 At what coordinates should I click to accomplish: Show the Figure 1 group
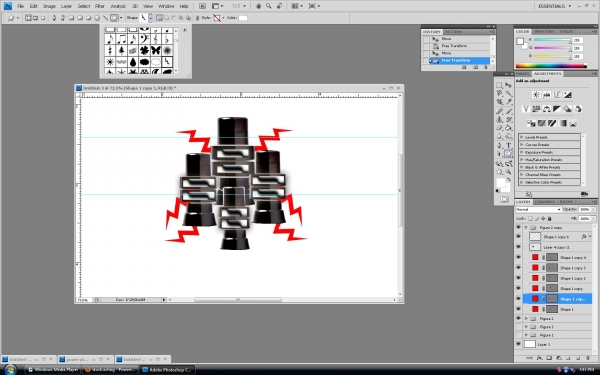point(518,335)
